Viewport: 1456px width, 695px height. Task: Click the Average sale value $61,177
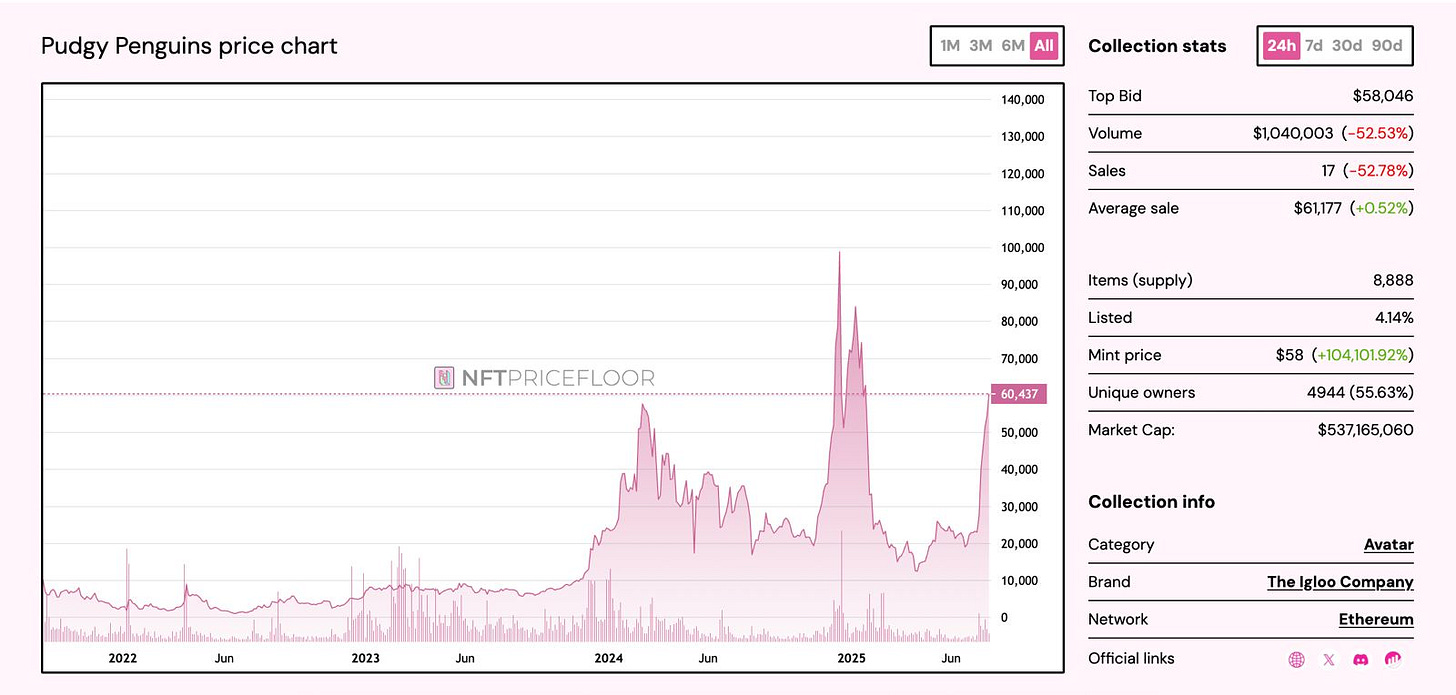[1317, 208]
